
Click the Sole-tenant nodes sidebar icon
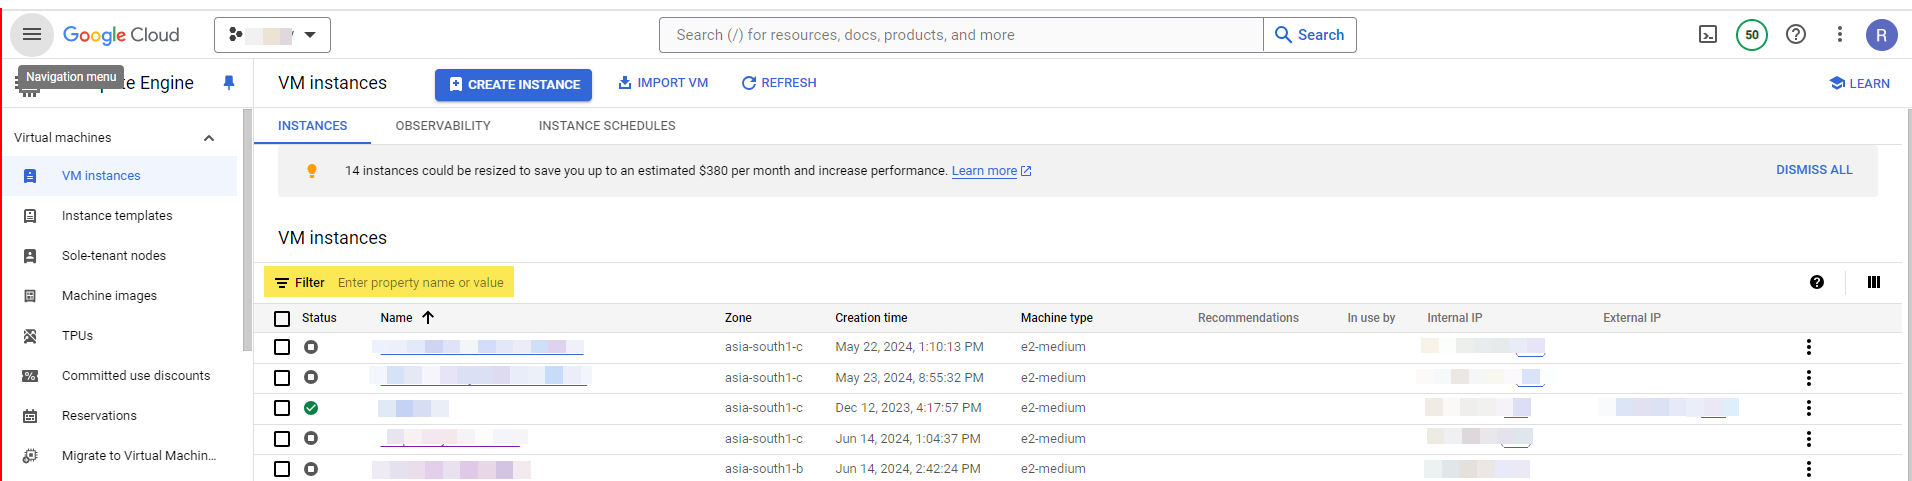coord(30,256)
